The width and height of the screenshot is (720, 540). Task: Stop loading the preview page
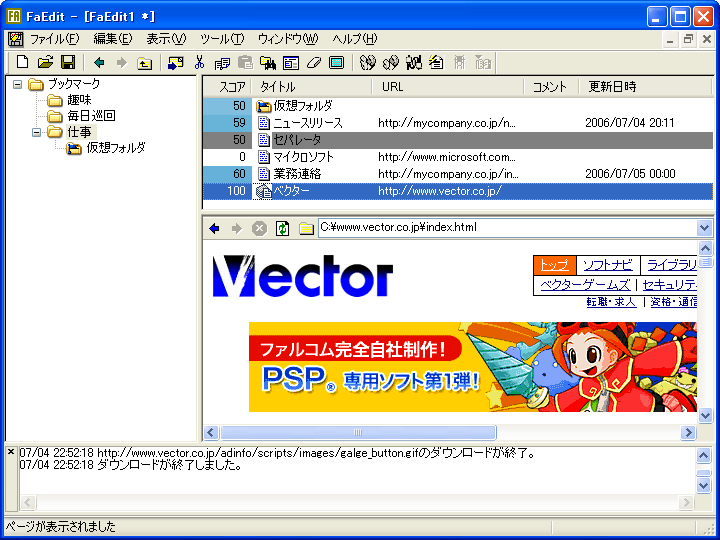(259, 228)
